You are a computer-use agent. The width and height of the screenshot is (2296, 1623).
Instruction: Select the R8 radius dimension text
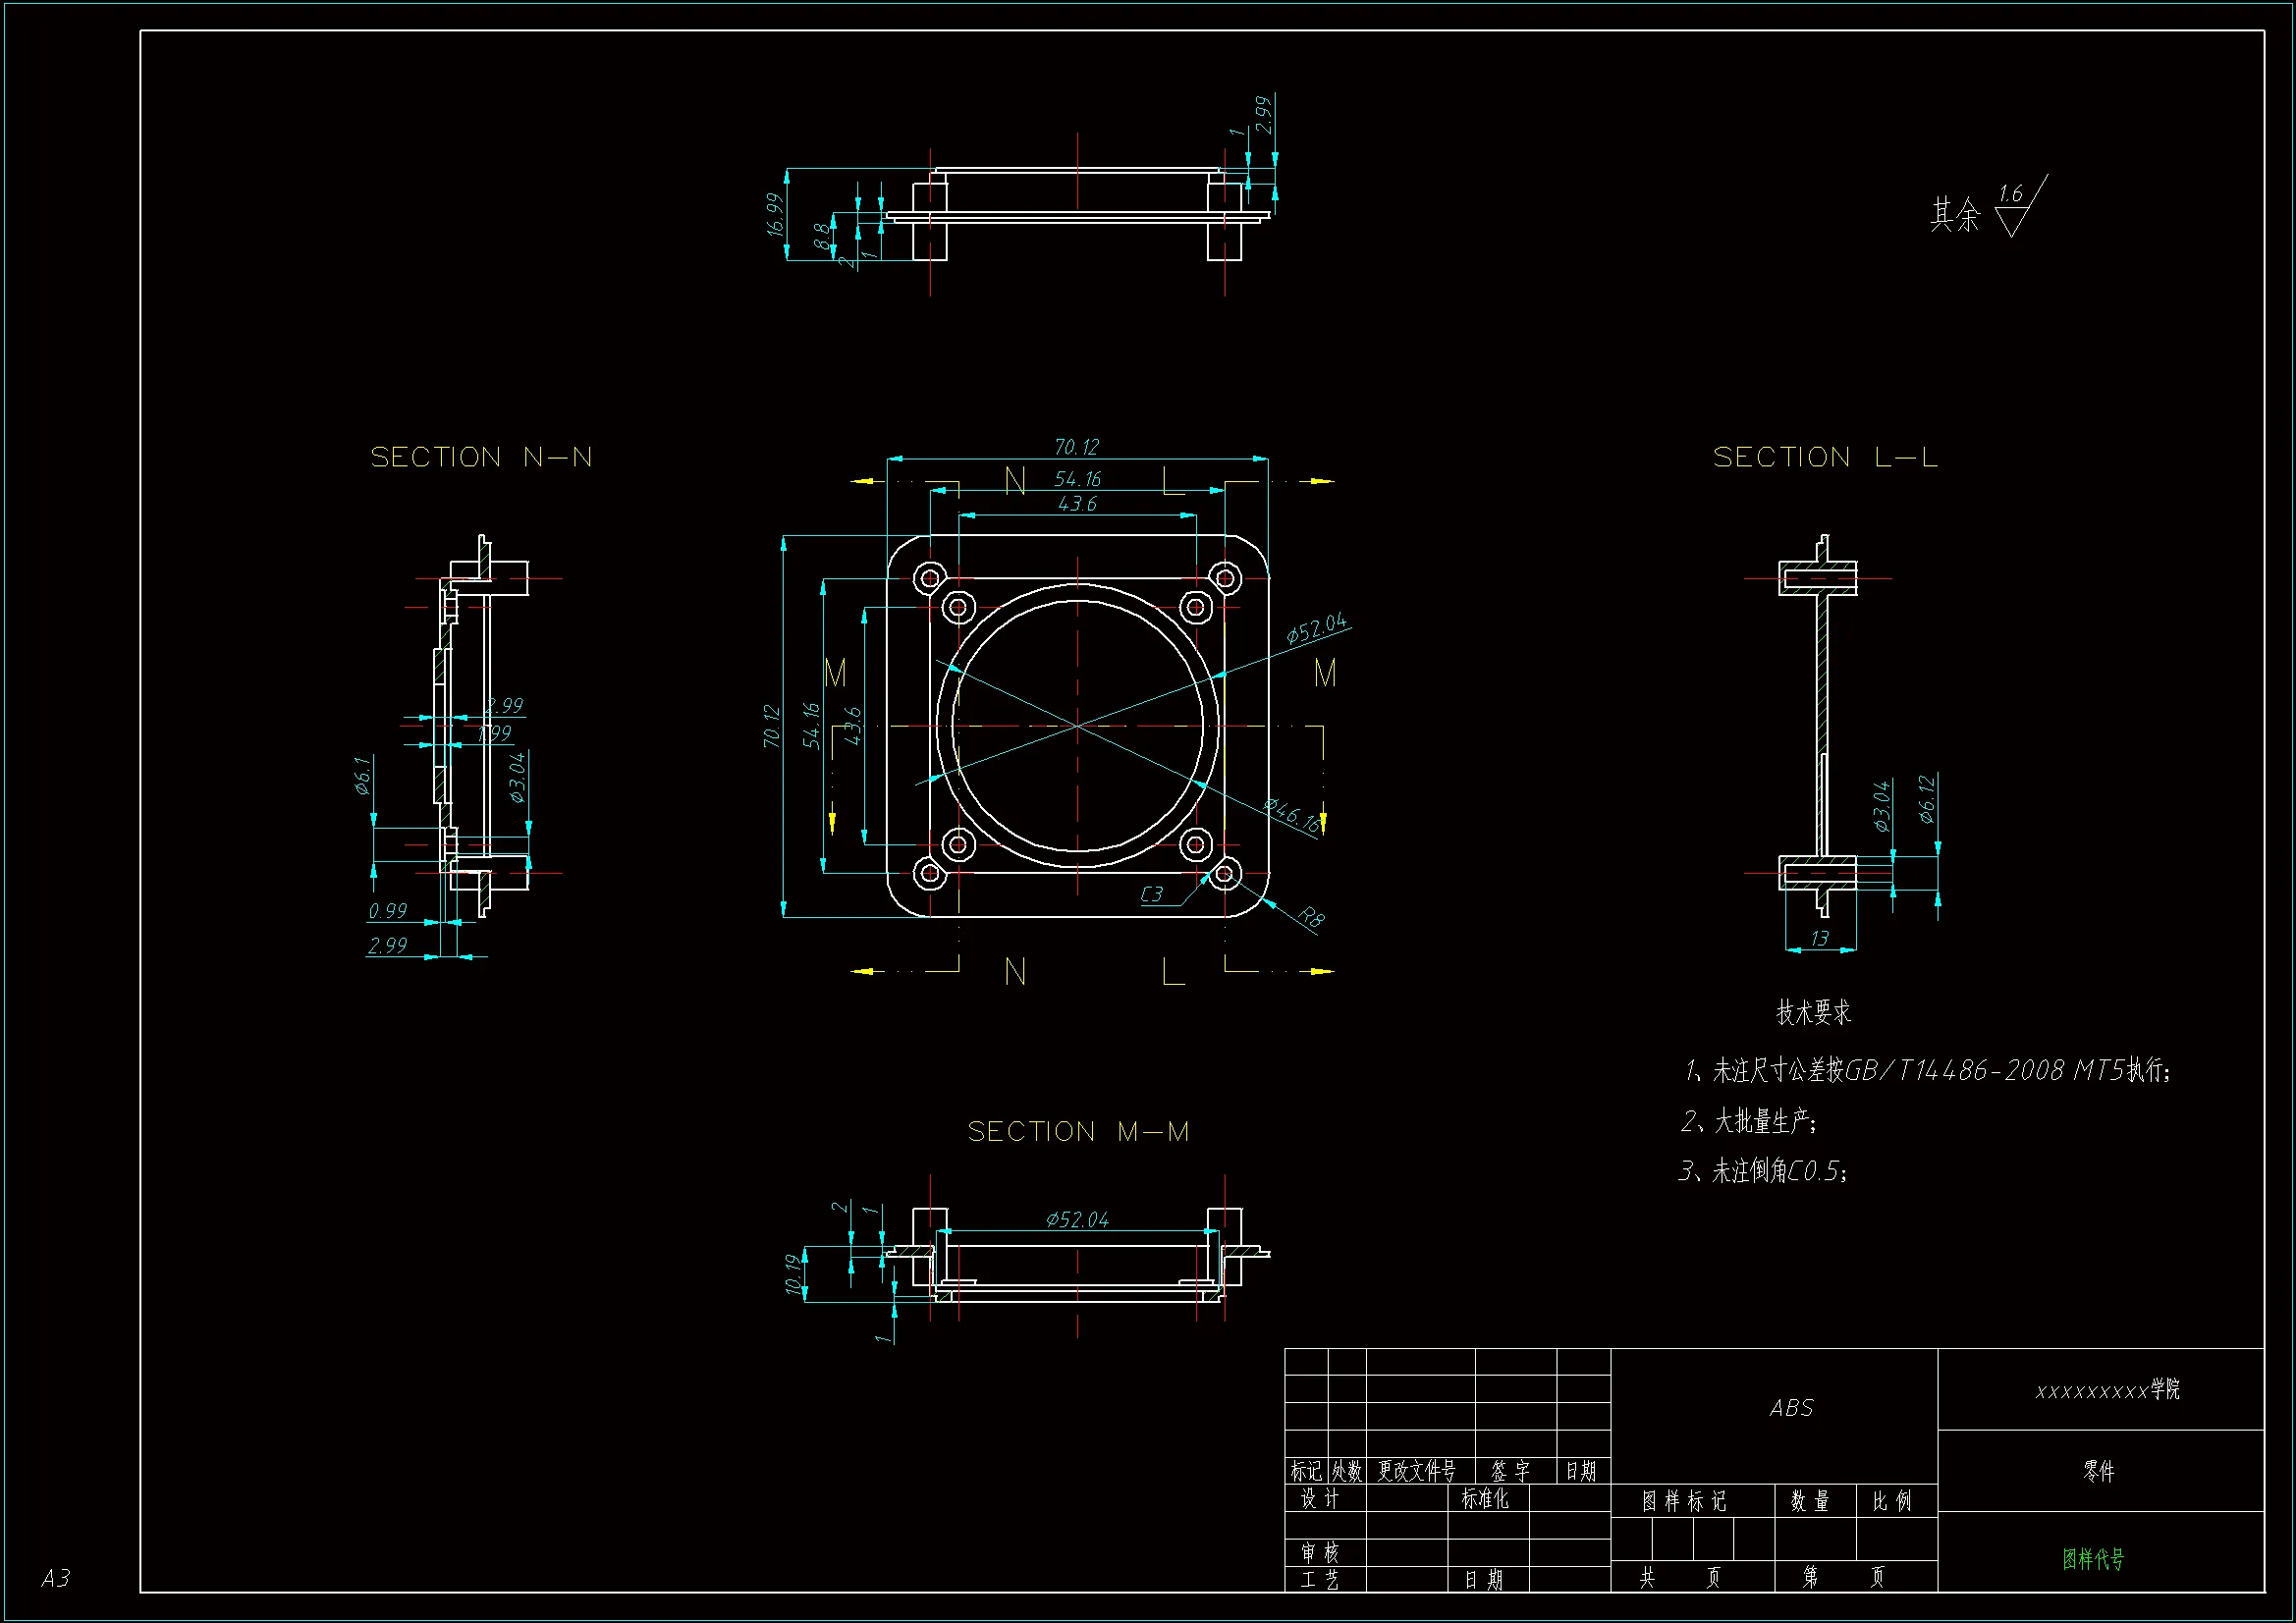coord(1311,916)
